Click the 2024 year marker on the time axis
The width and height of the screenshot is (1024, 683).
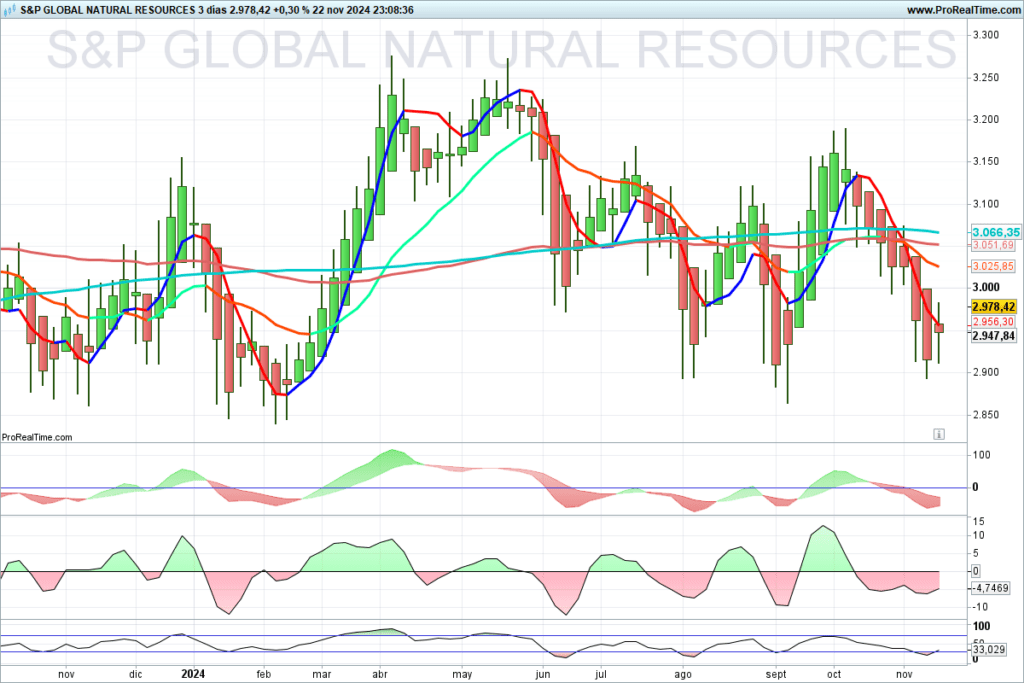click(193, 674)
